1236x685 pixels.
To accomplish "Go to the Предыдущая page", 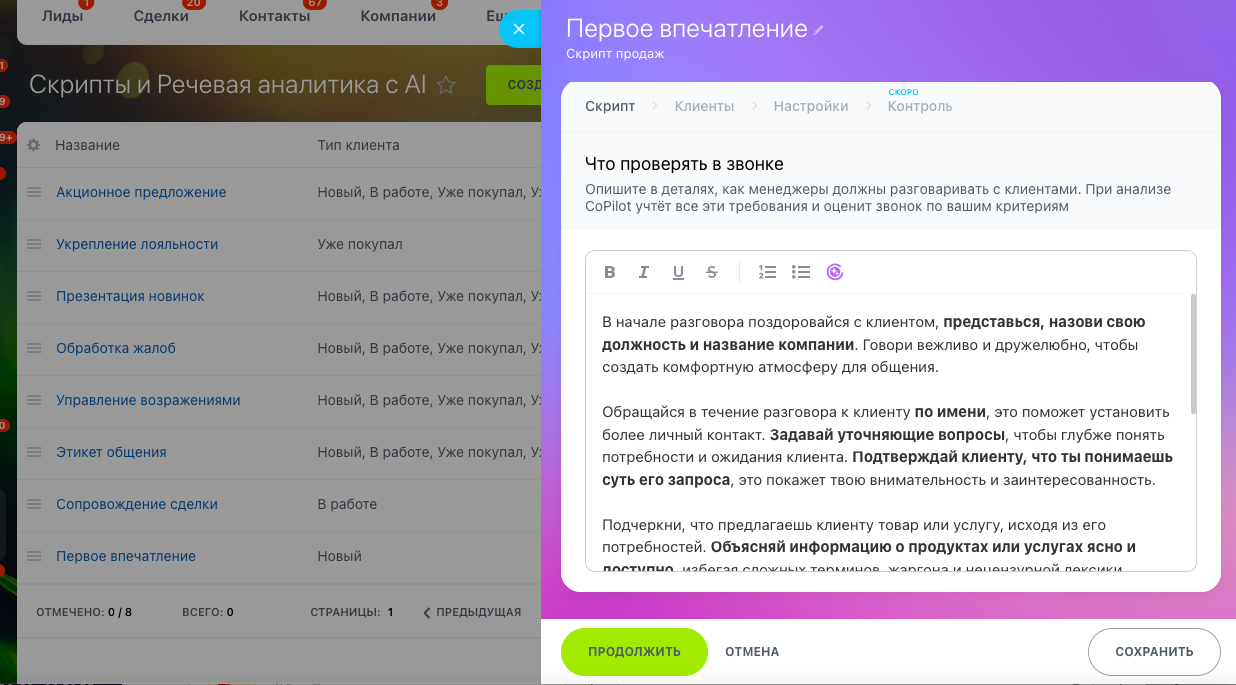I will click(x=472, y=612).
